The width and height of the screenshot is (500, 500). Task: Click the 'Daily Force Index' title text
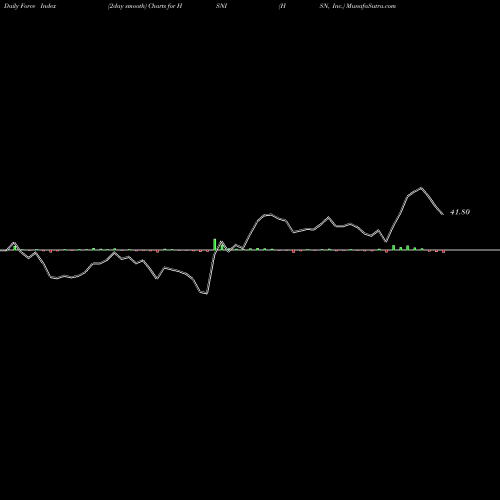click(x=30, y=6)
